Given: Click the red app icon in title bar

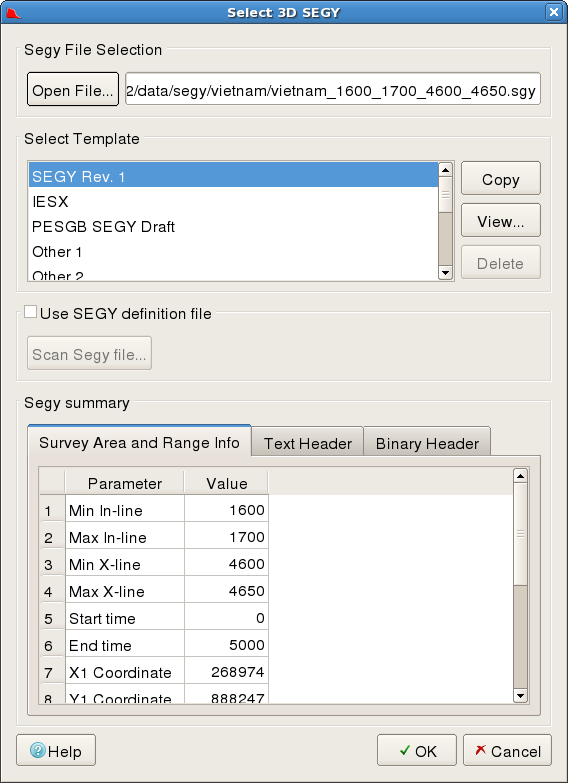Looking at the screenshot, I should [x=14, y=12].
